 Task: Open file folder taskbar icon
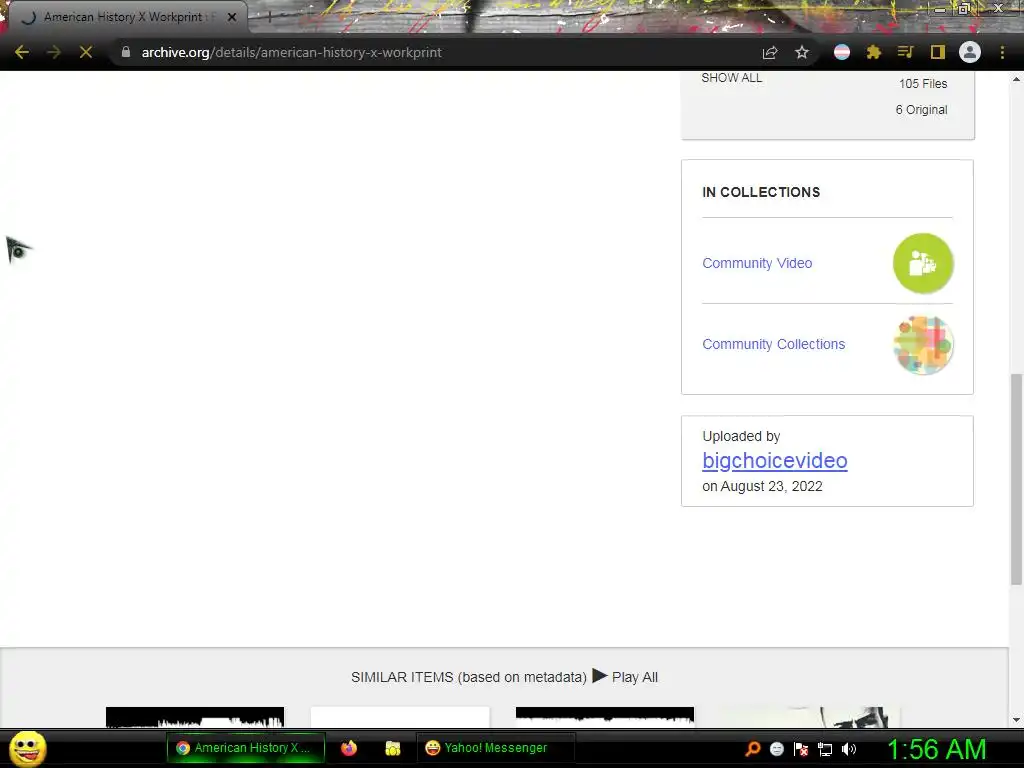pos(392,748)
